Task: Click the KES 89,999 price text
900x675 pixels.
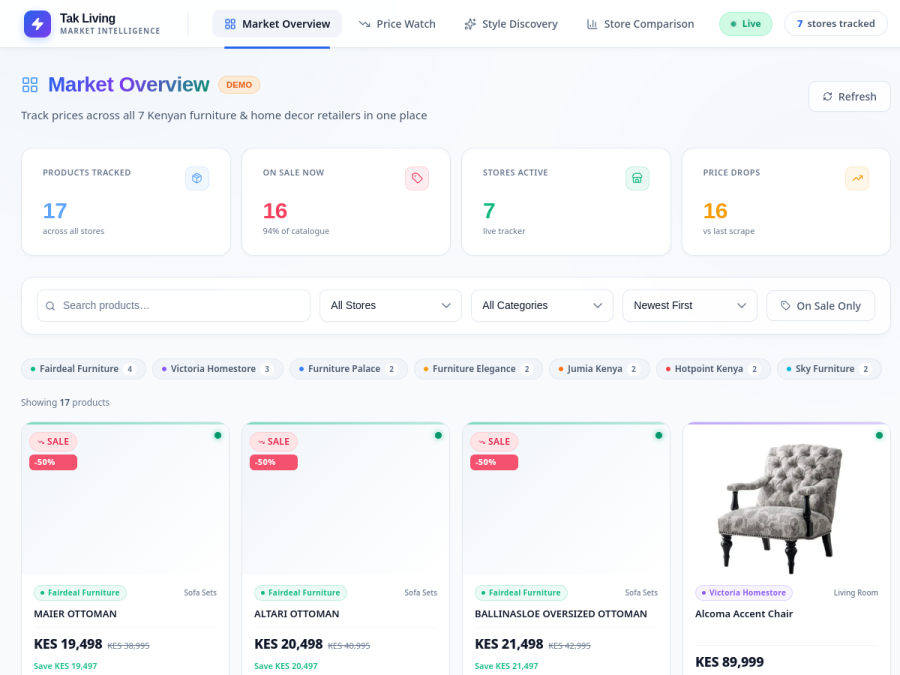Action: point(730,662)
